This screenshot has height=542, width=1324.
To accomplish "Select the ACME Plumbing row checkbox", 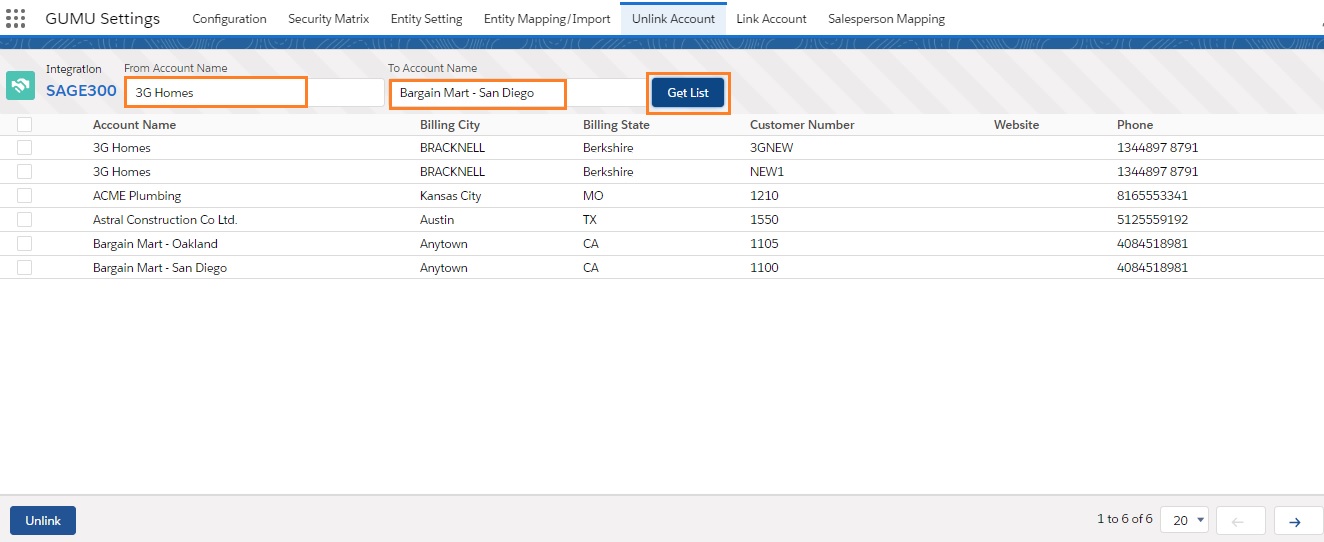I will pos(25,195).
